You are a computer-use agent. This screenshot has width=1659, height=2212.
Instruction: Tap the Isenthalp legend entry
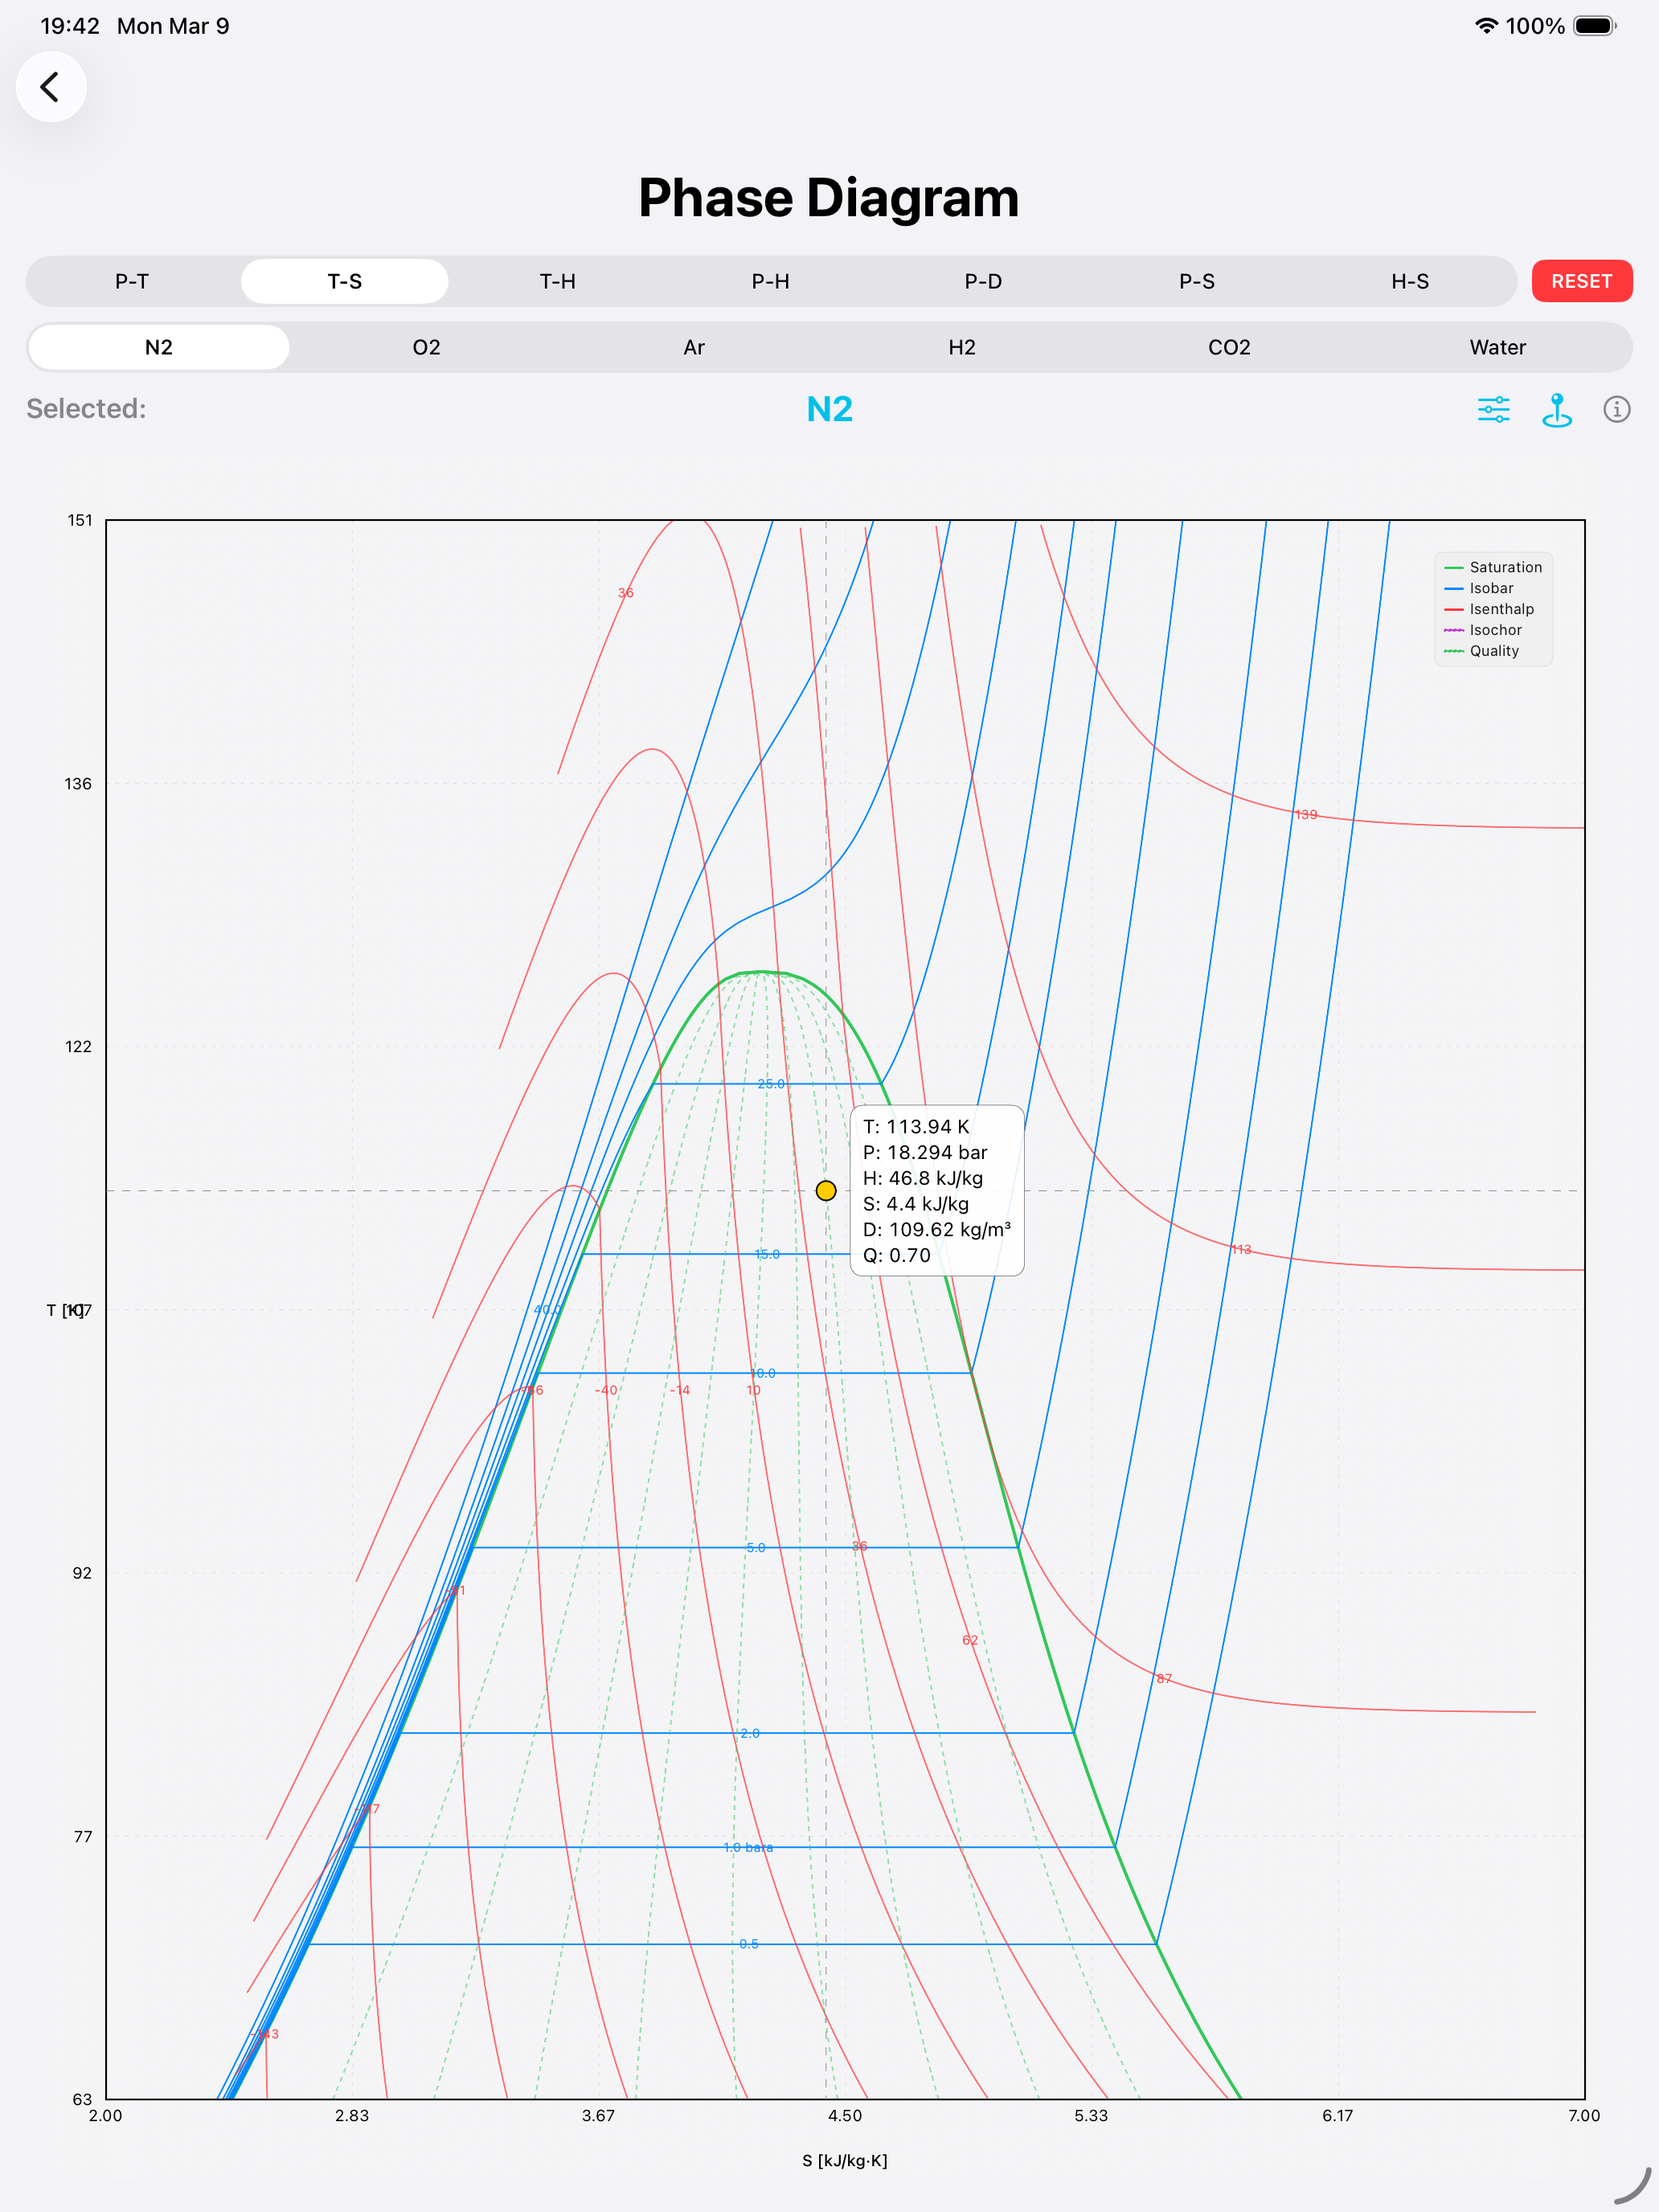(1500, 609)
